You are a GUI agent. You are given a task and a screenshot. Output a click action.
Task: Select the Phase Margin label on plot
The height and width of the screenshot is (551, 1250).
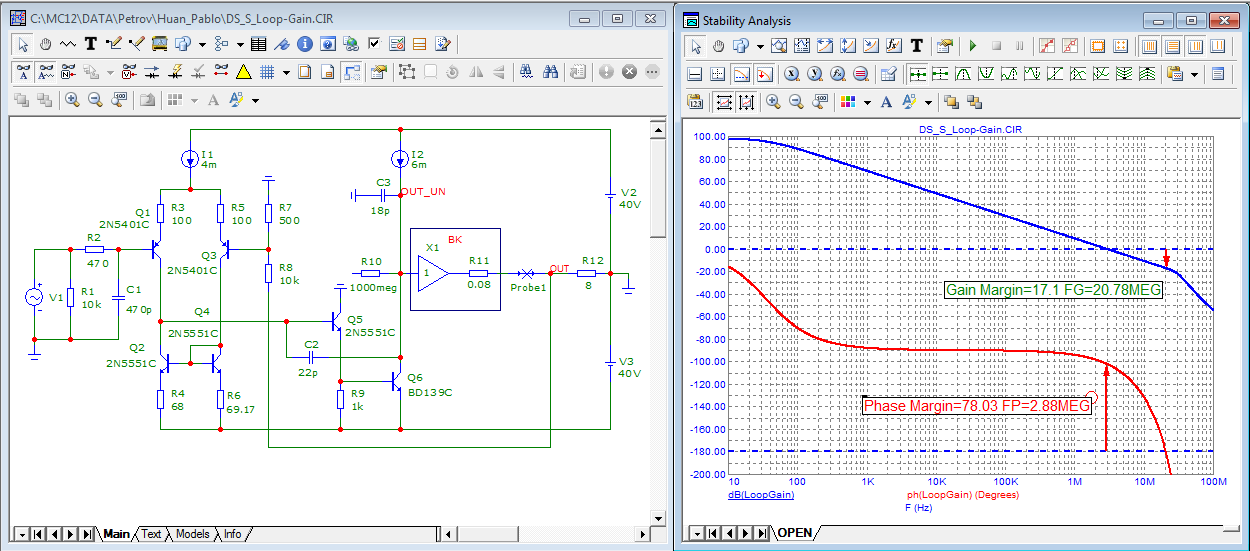[x=976, y=406]
